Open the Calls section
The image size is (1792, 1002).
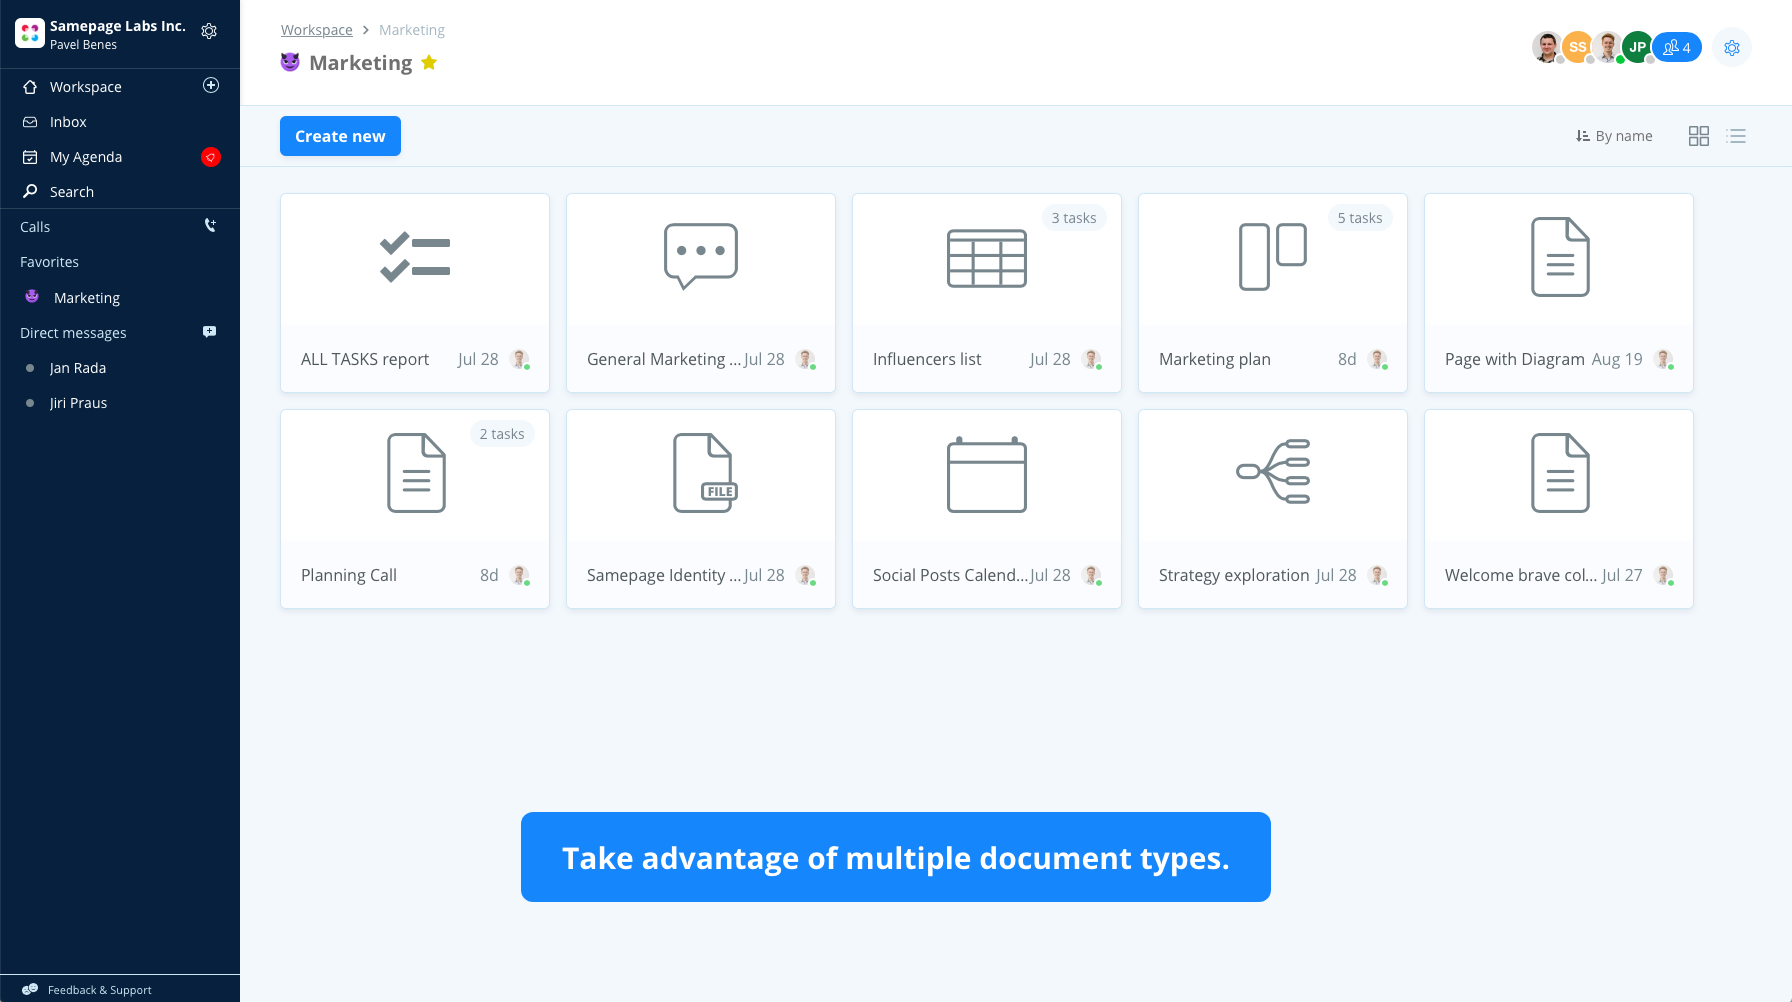35,227
